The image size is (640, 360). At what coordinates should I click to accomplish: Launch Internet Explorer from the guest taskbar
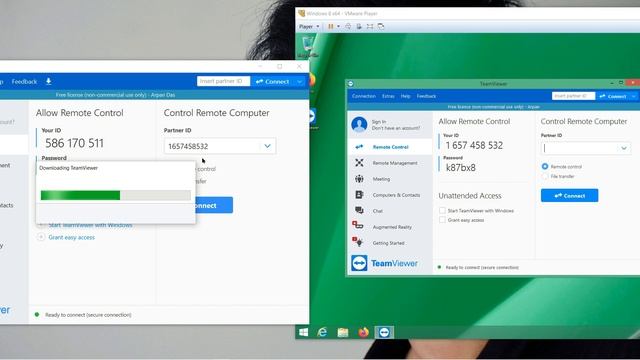coord(322,332)
